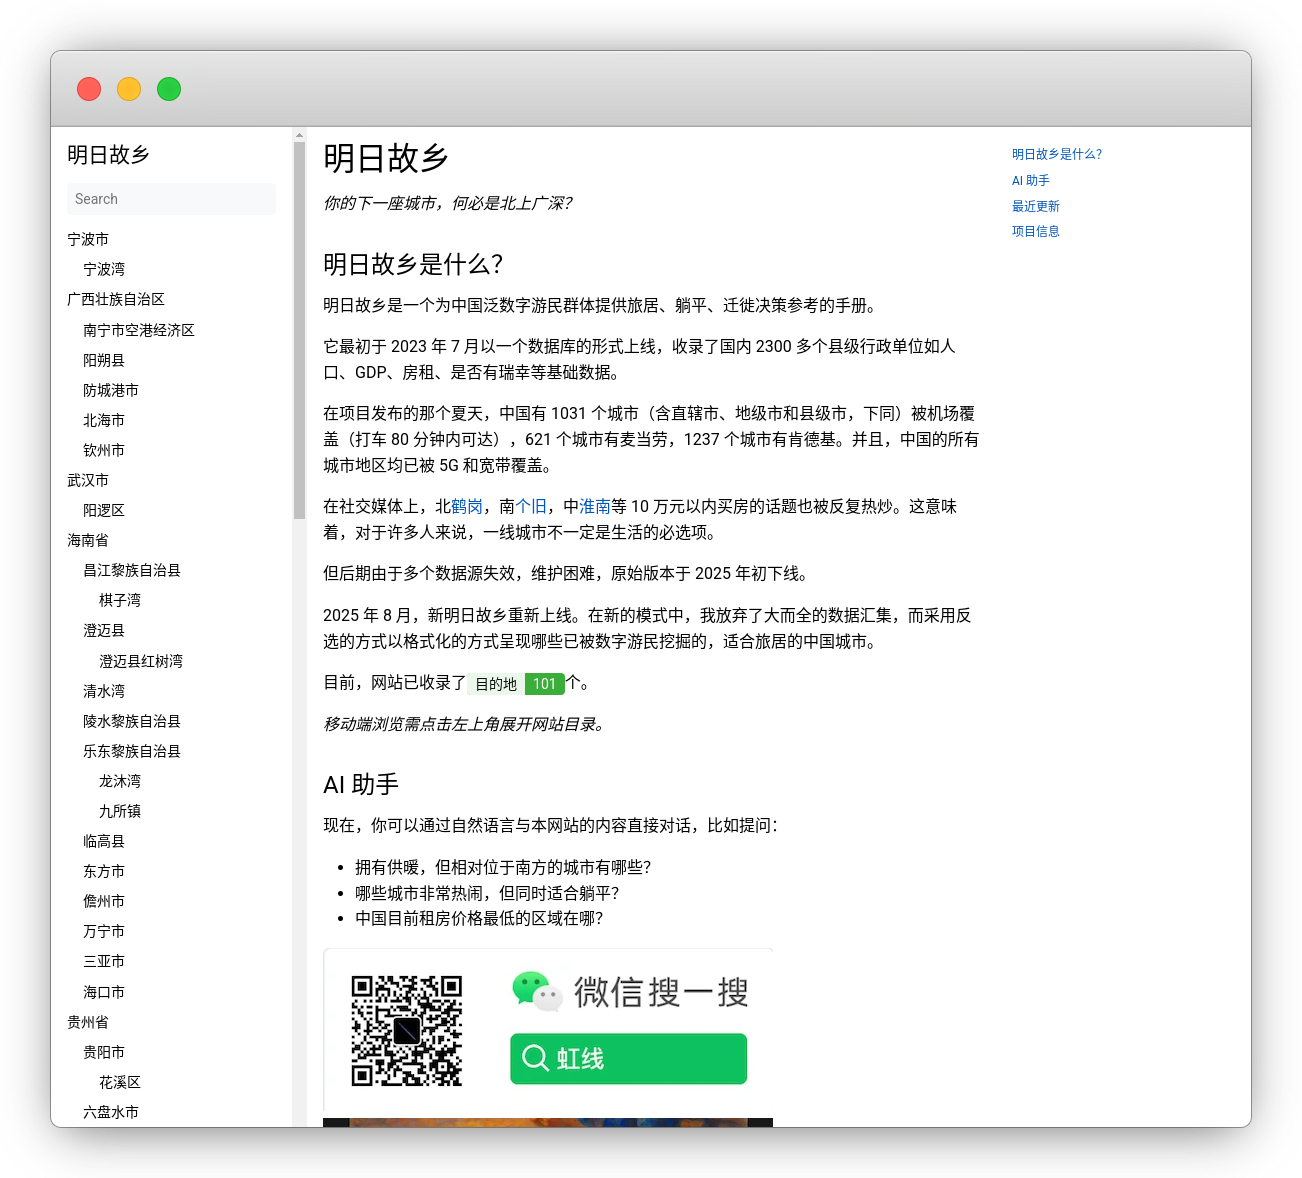Image resolution: width=1302 pixels, height=1178 pixels.
Task: Open the 鹤岗 link in the article
Action: (x=467, y=507)
